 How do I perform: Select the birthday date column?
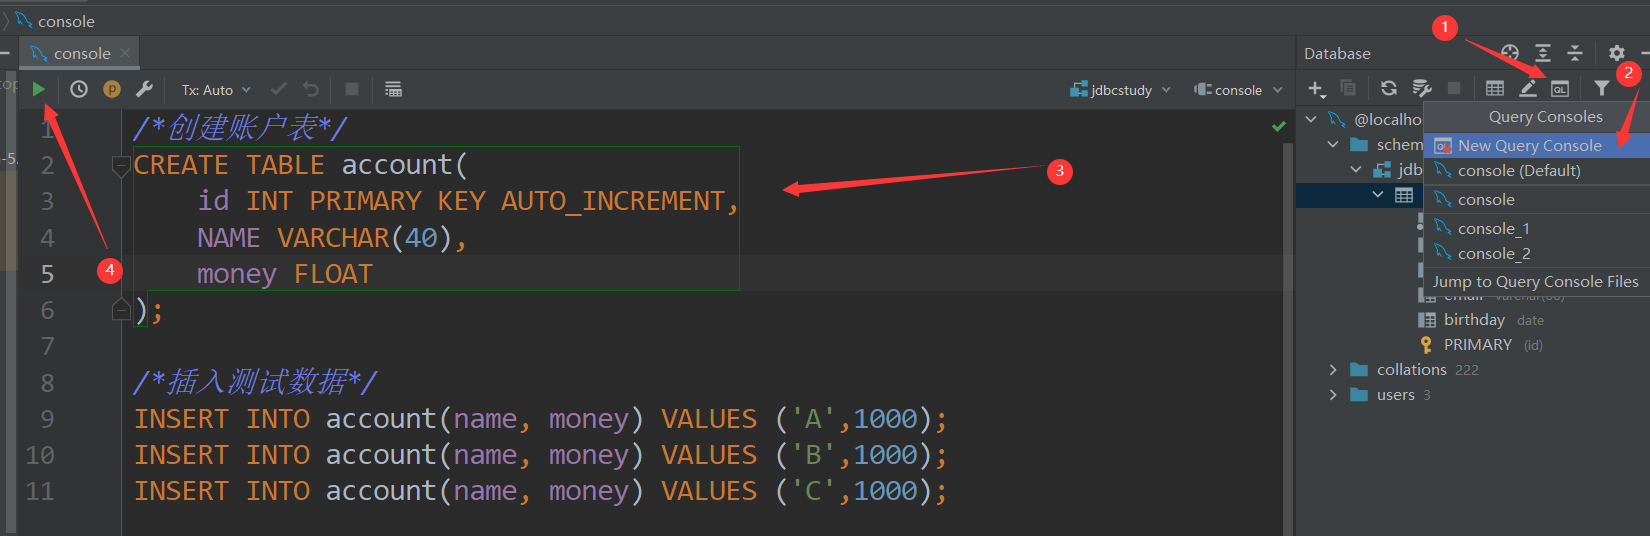coord(1480,319)
